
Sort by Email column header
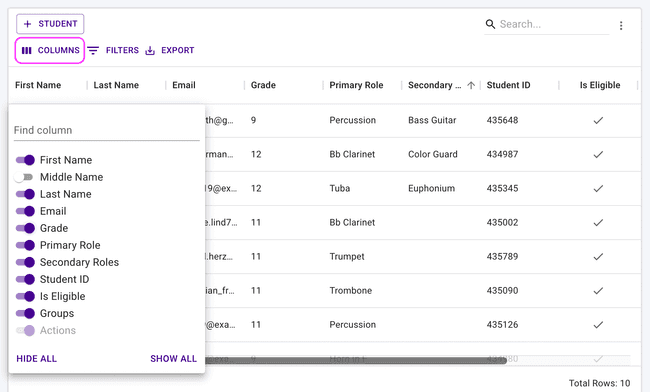click(184, 85)
